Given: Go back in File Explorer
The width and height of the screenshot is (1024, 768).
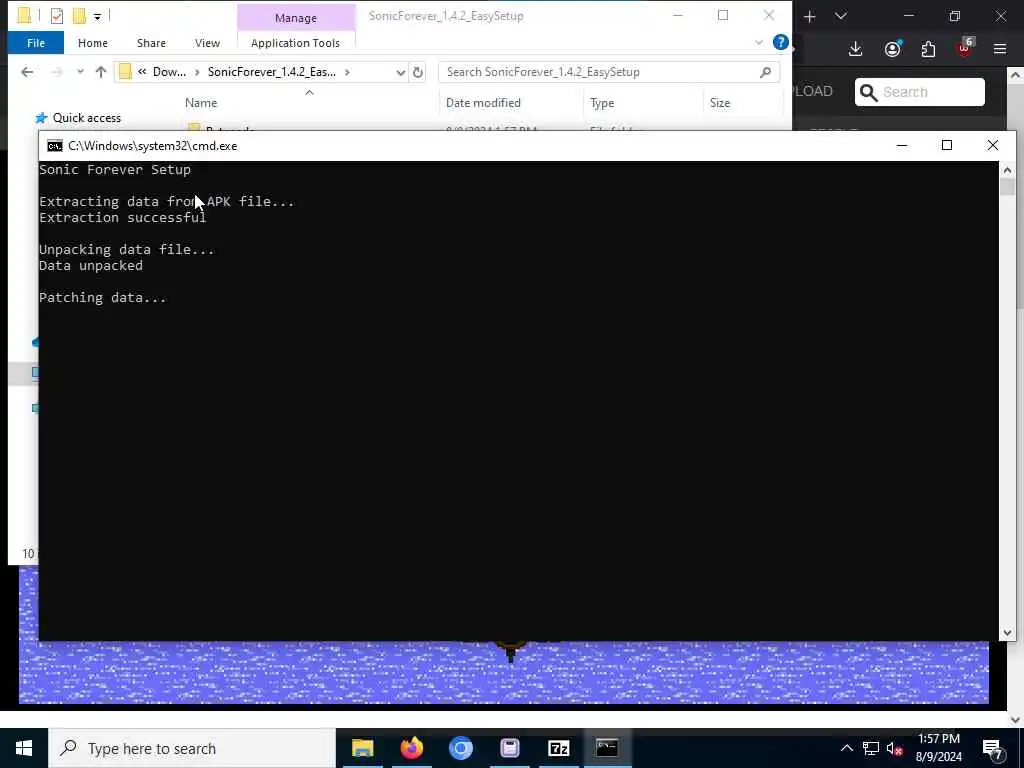Looking at the screenshot, I should tap(27, 72).
